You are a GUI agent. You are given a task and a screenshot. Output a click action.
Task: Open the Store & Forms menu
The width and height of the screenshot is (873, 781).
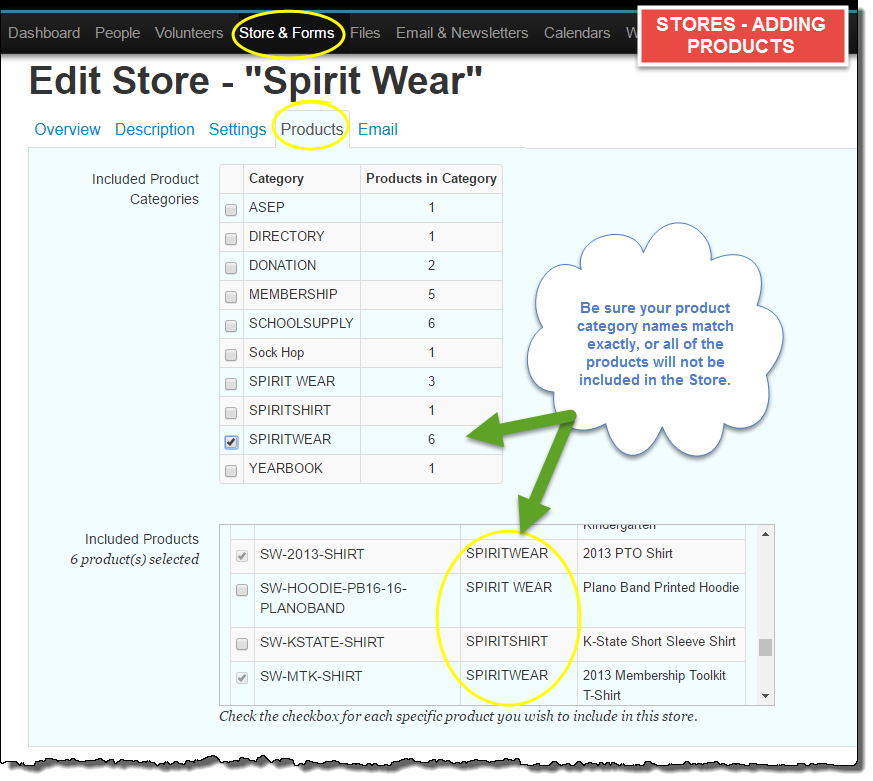click(287, 33)
